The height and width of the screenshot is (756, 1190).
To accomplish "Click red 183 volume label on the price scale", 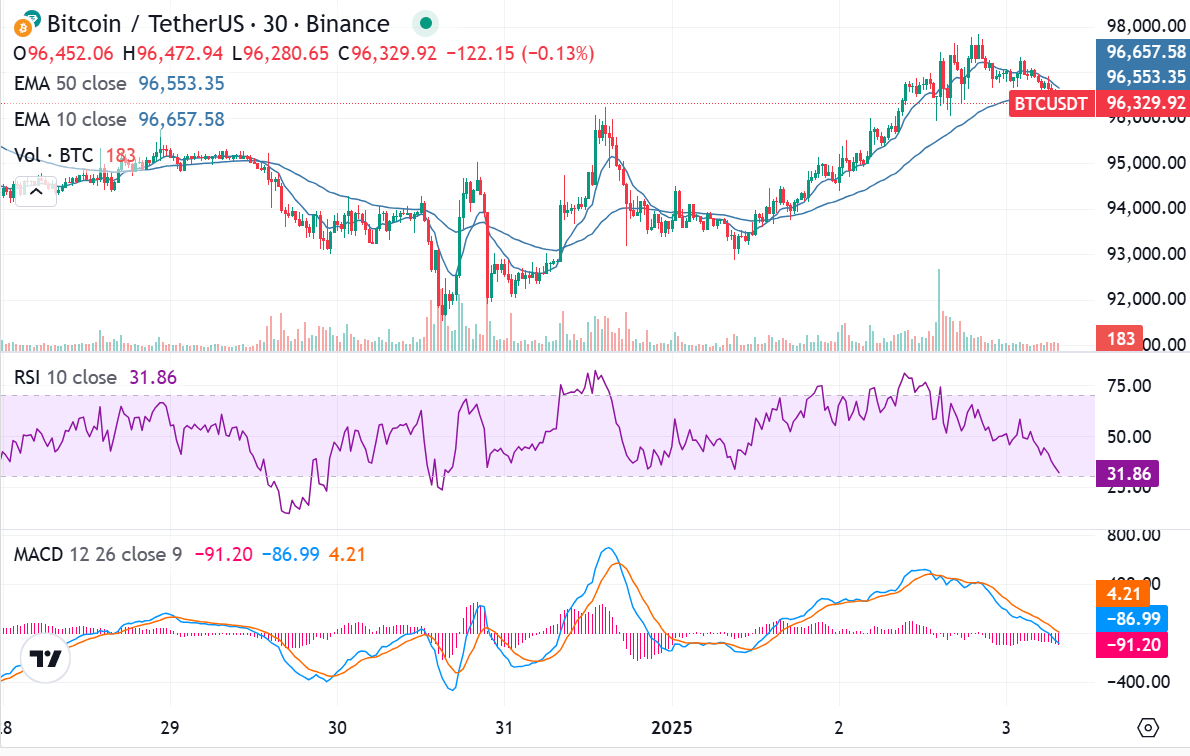I will (x=1119, y=339).
